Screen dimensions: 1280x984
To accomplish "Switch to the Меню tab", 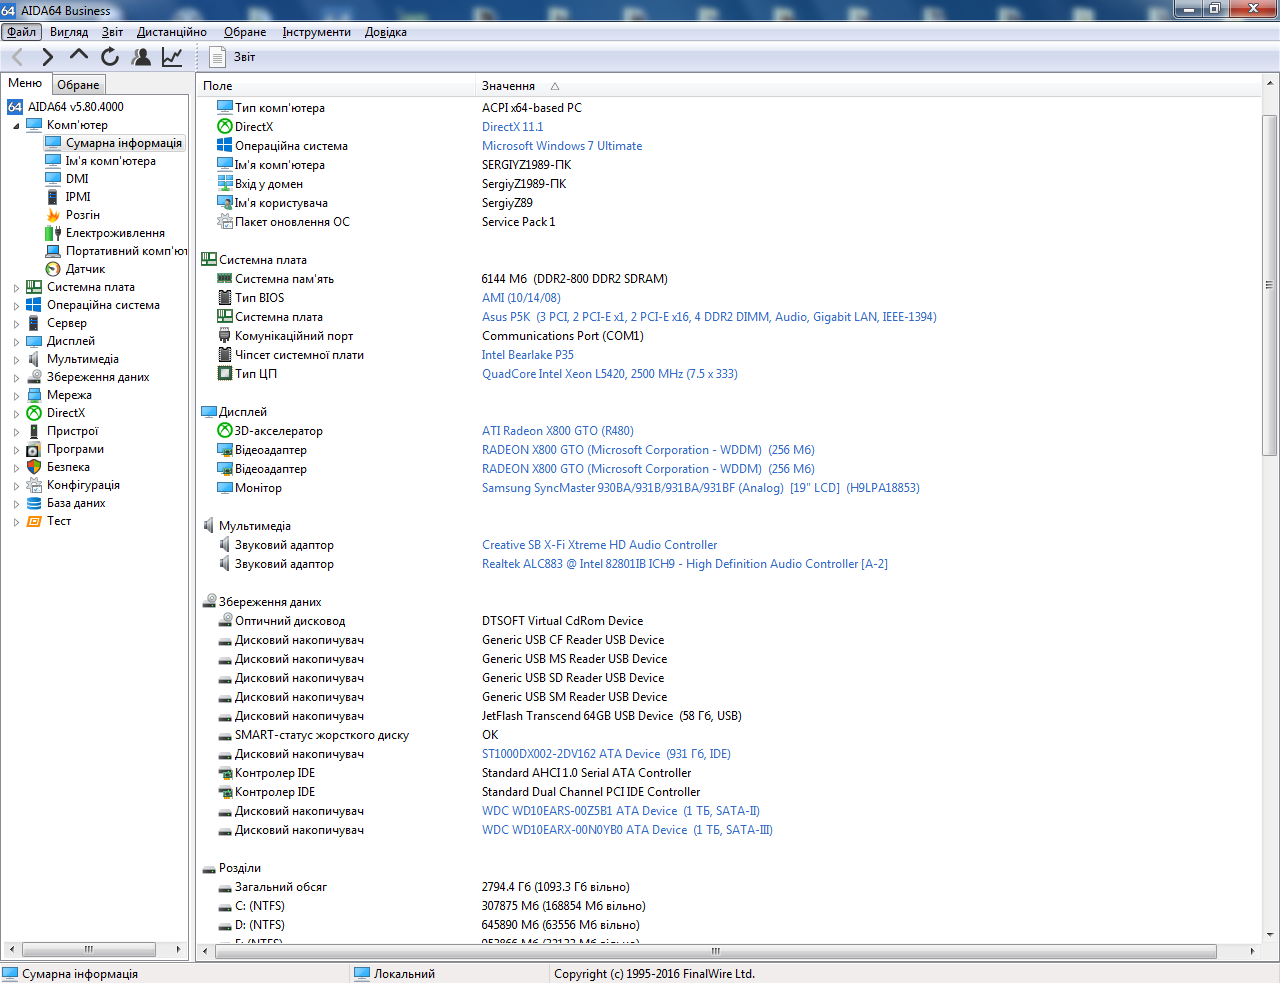I will click(25, 83).
